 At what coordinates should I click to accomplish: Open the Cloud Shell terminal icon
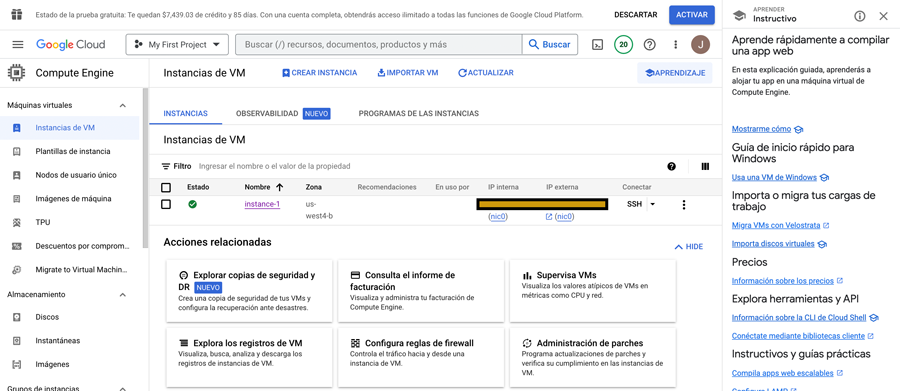[x=598, y=45]
